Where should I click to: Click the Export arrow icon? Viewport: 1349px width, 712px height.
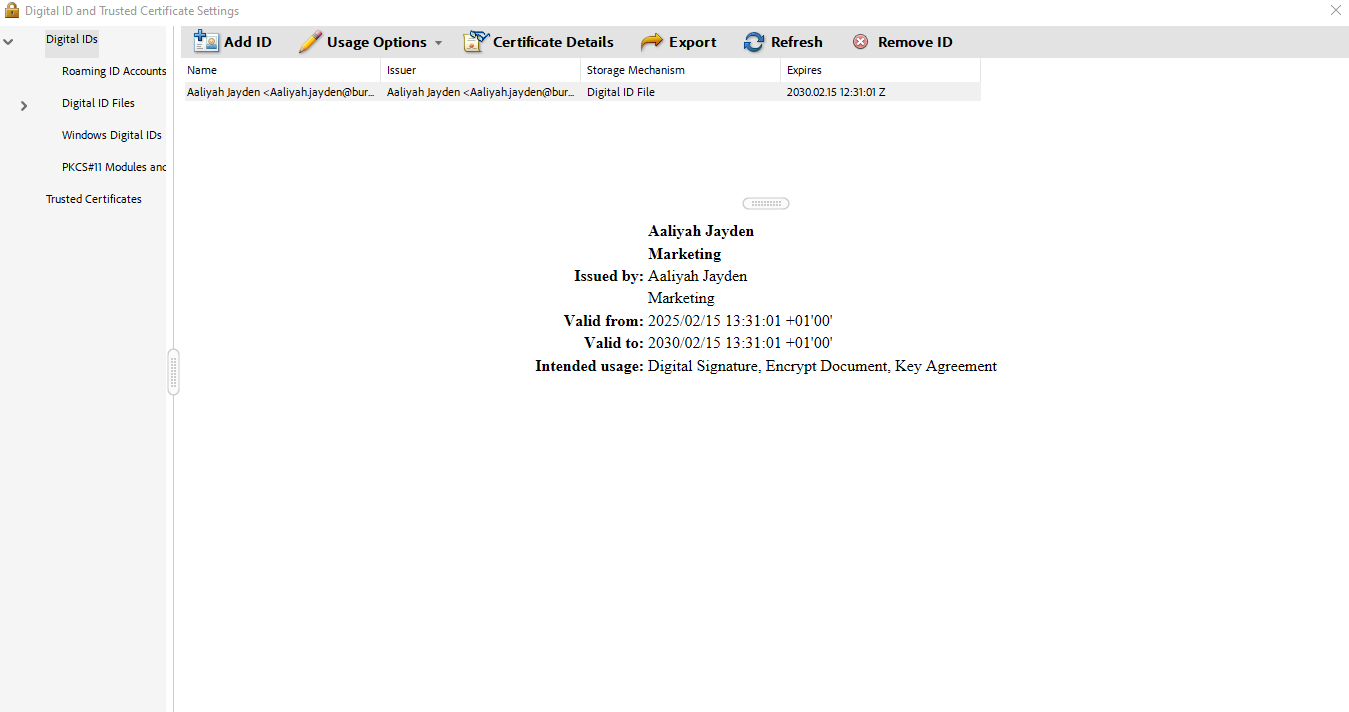click(652, 41)
